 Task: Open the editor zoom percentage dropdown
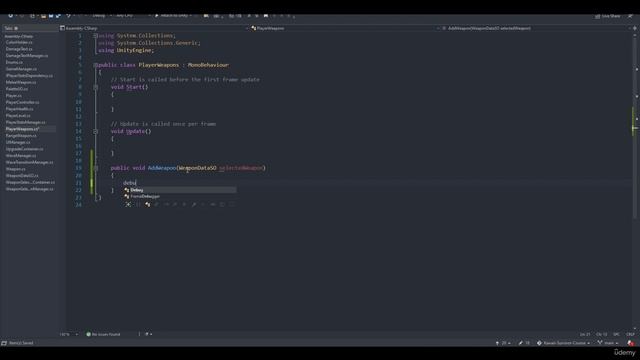[69, 334]
